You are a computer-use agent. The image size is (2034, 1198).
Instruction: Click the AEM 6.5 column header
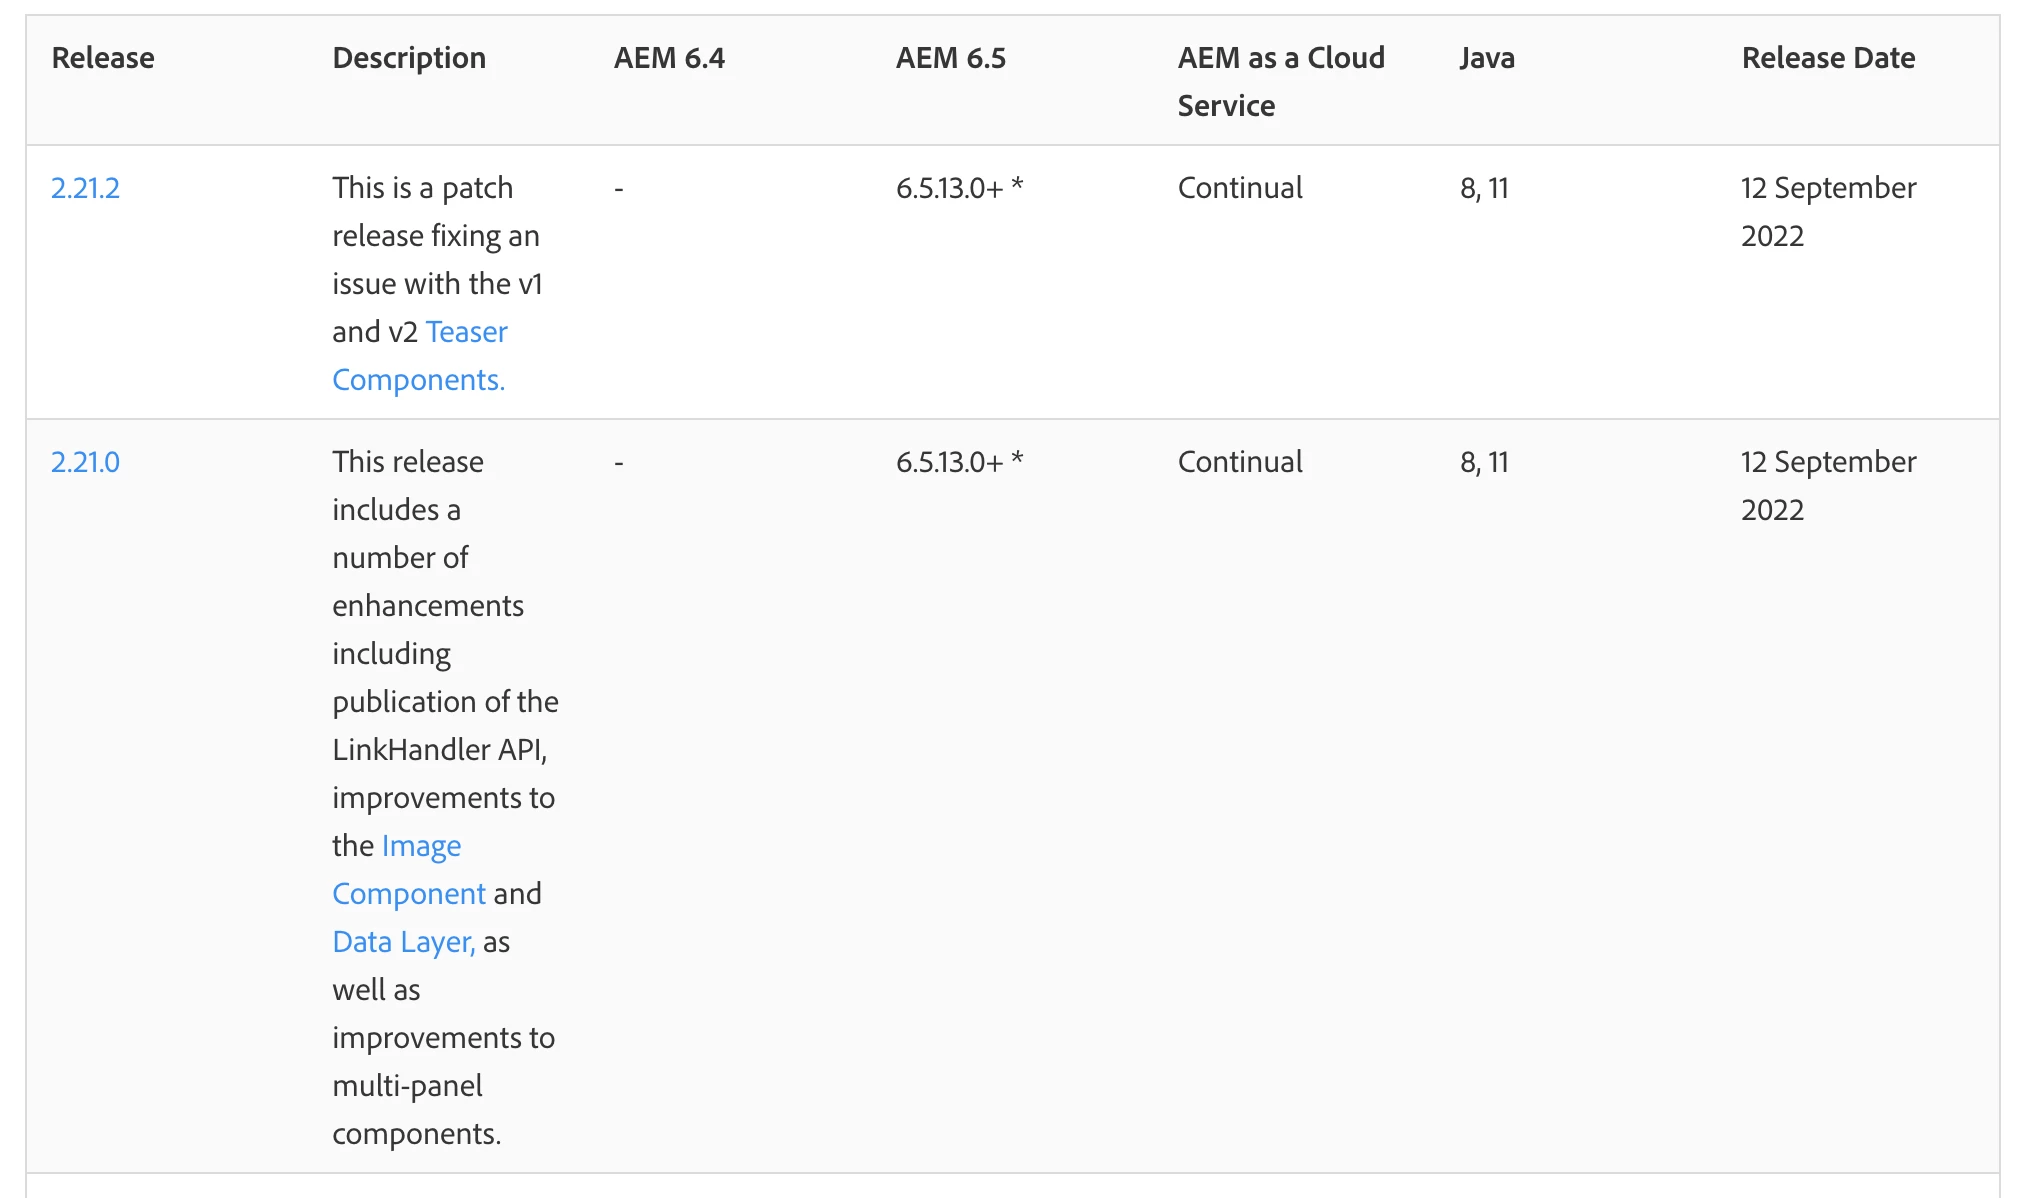950,58
